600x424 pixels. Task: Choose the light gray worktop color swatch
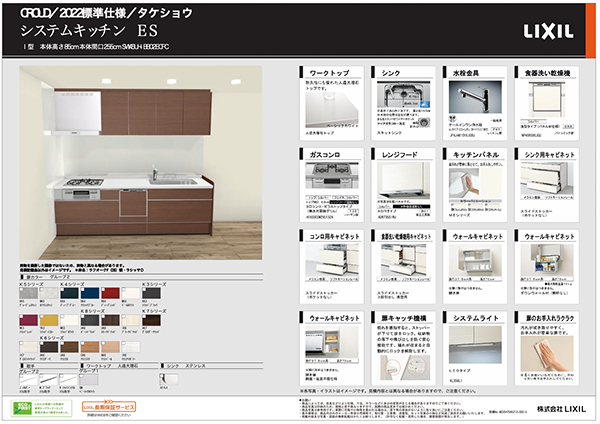tap(88, 380)
